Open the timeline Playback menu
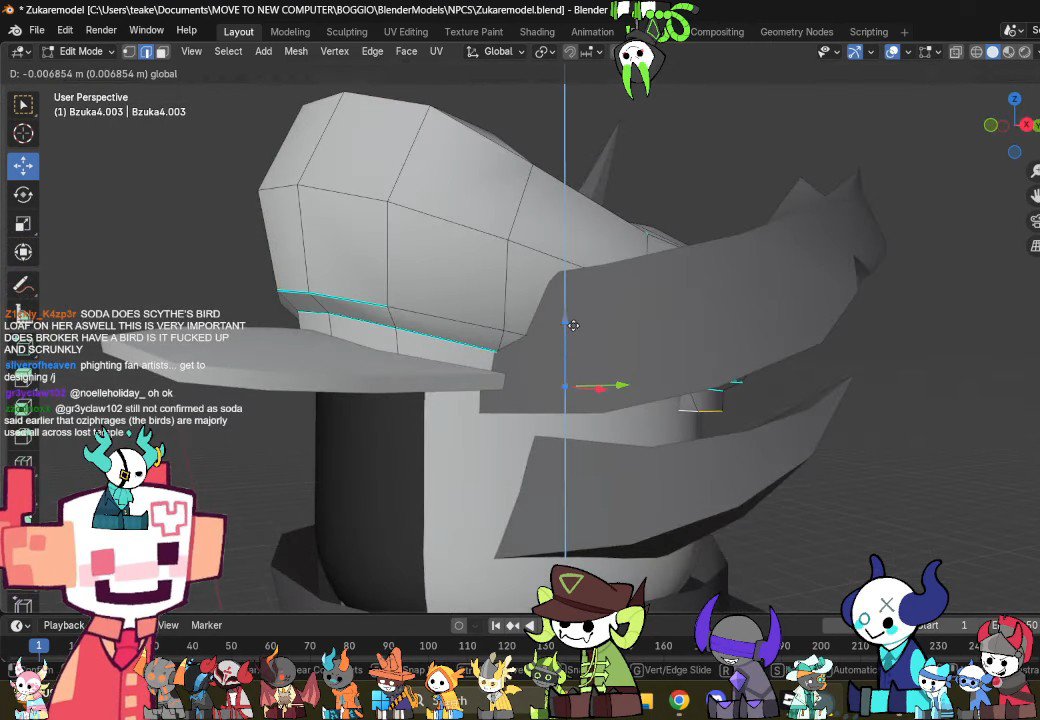This screenshot has height=720, width=1040. coord(64,625)
